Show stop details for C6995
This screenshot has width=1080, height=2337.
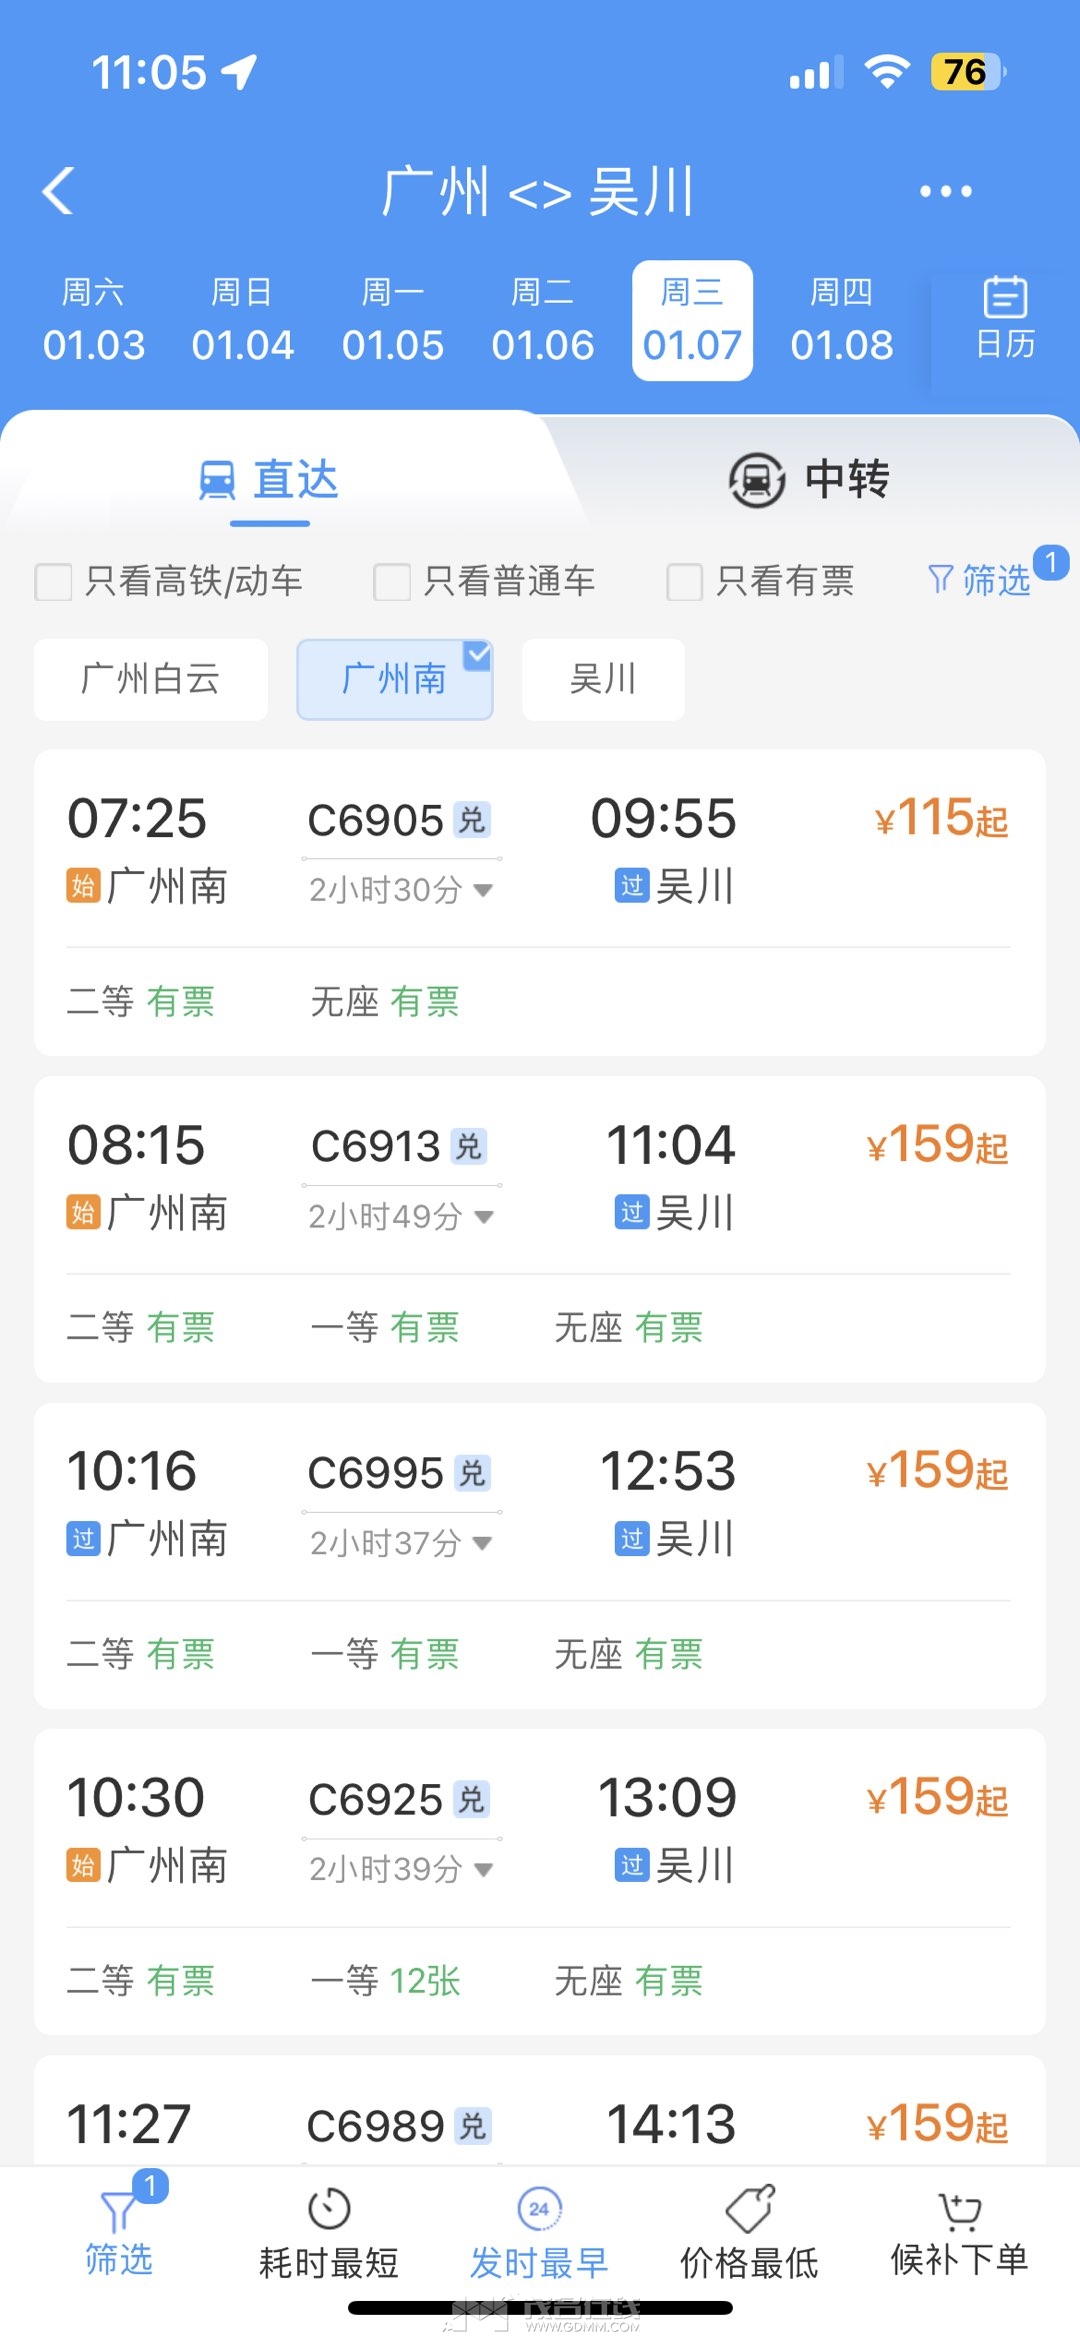tap(483, 1543)
